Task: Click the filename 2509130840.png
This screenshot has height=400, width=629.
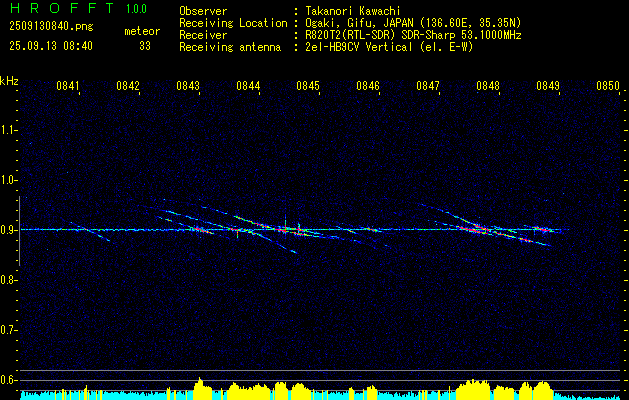Action: click(51, 26)
